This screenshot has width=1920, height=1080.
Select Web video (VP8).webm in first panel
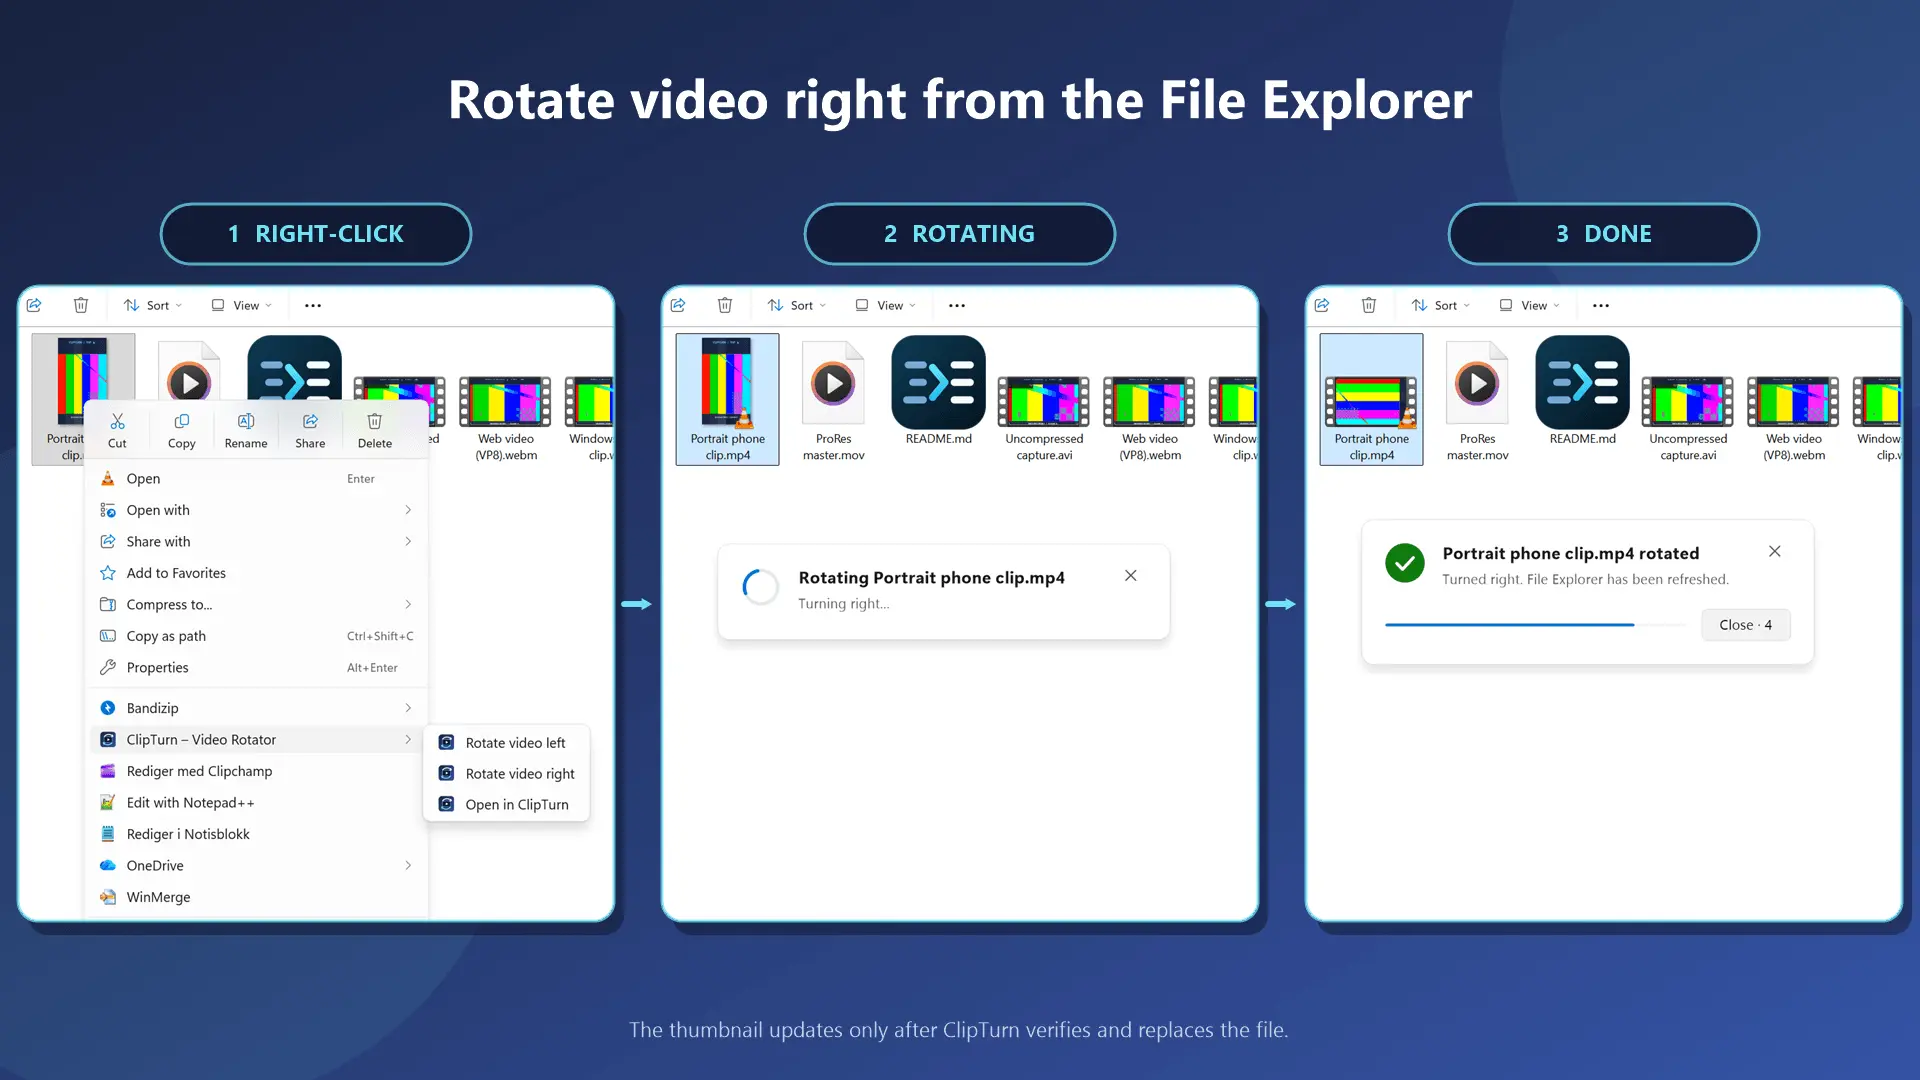[x=505, y=418]
